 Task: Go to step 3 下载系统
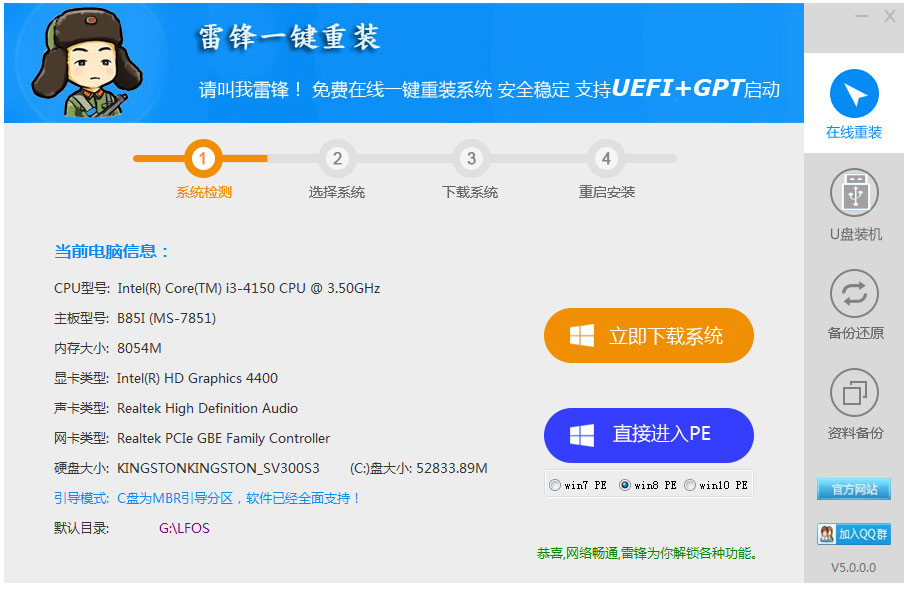coord(471,158)
